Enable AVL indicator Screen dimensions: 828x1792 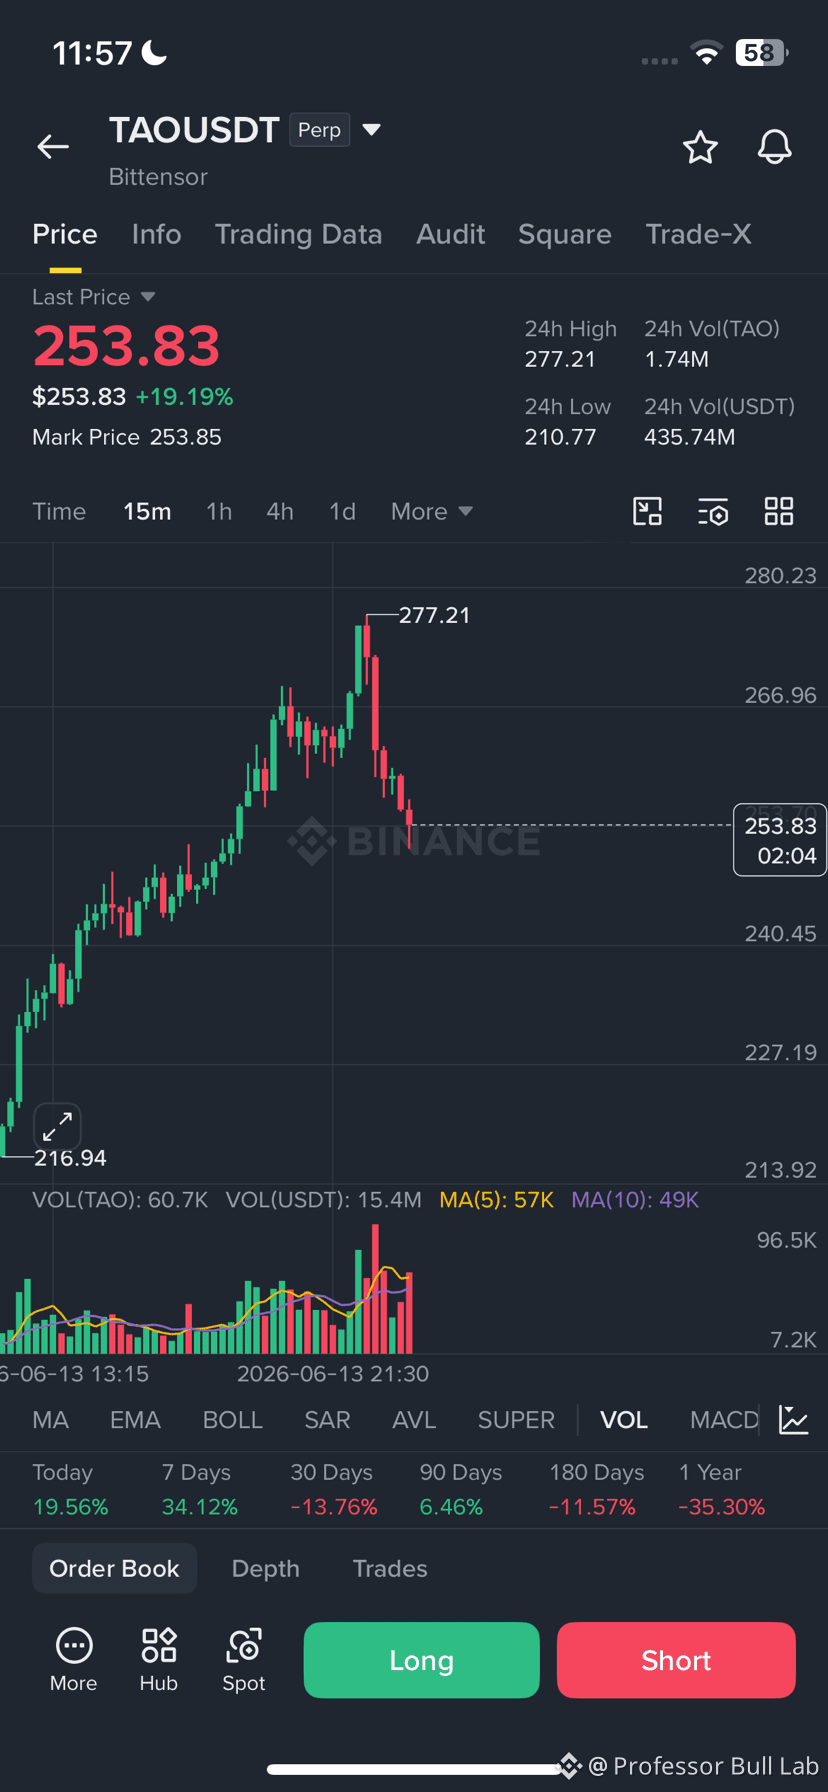point(414,1420)
